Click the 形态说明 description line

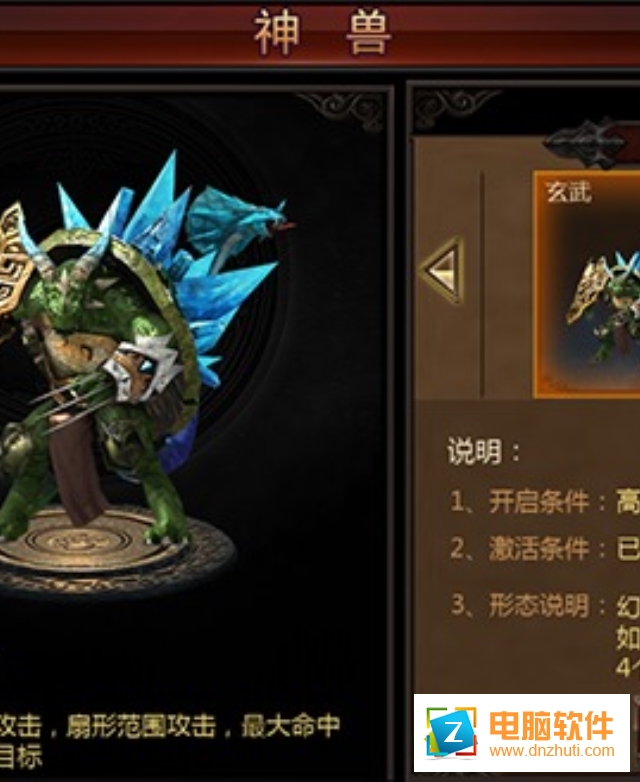coord(545,605)
